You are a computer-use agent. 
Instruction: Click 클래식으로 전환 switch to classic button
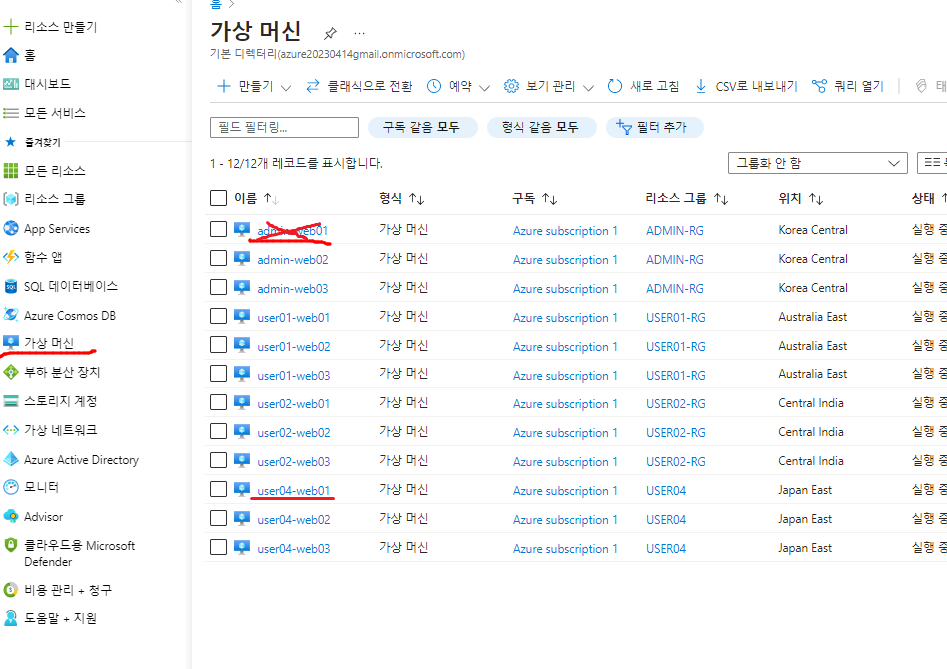pyautogui.click(x=359, y=86)
